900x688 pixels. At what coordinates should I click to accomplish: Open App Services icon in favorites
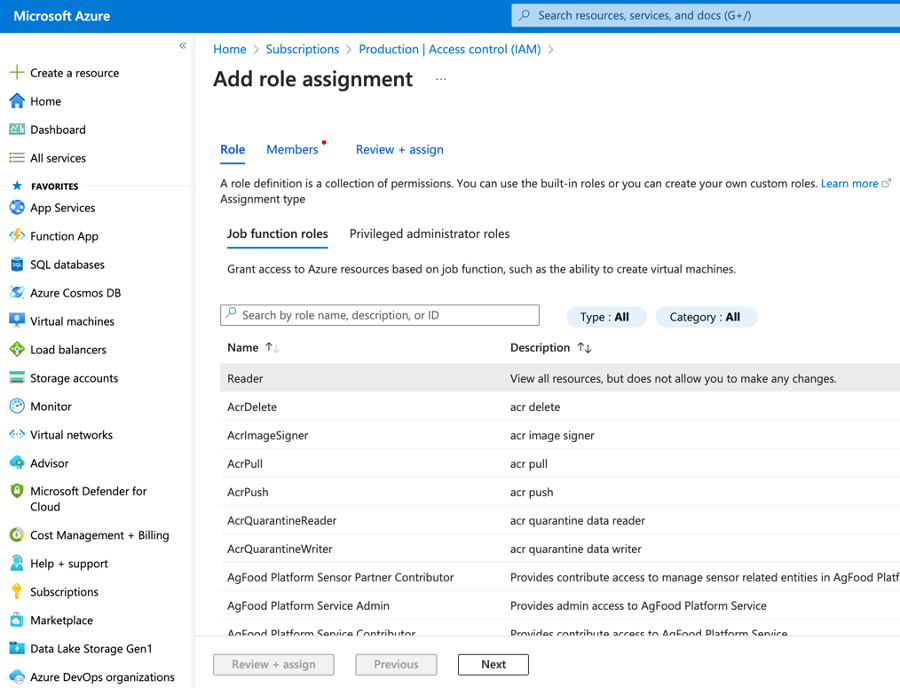17,208
